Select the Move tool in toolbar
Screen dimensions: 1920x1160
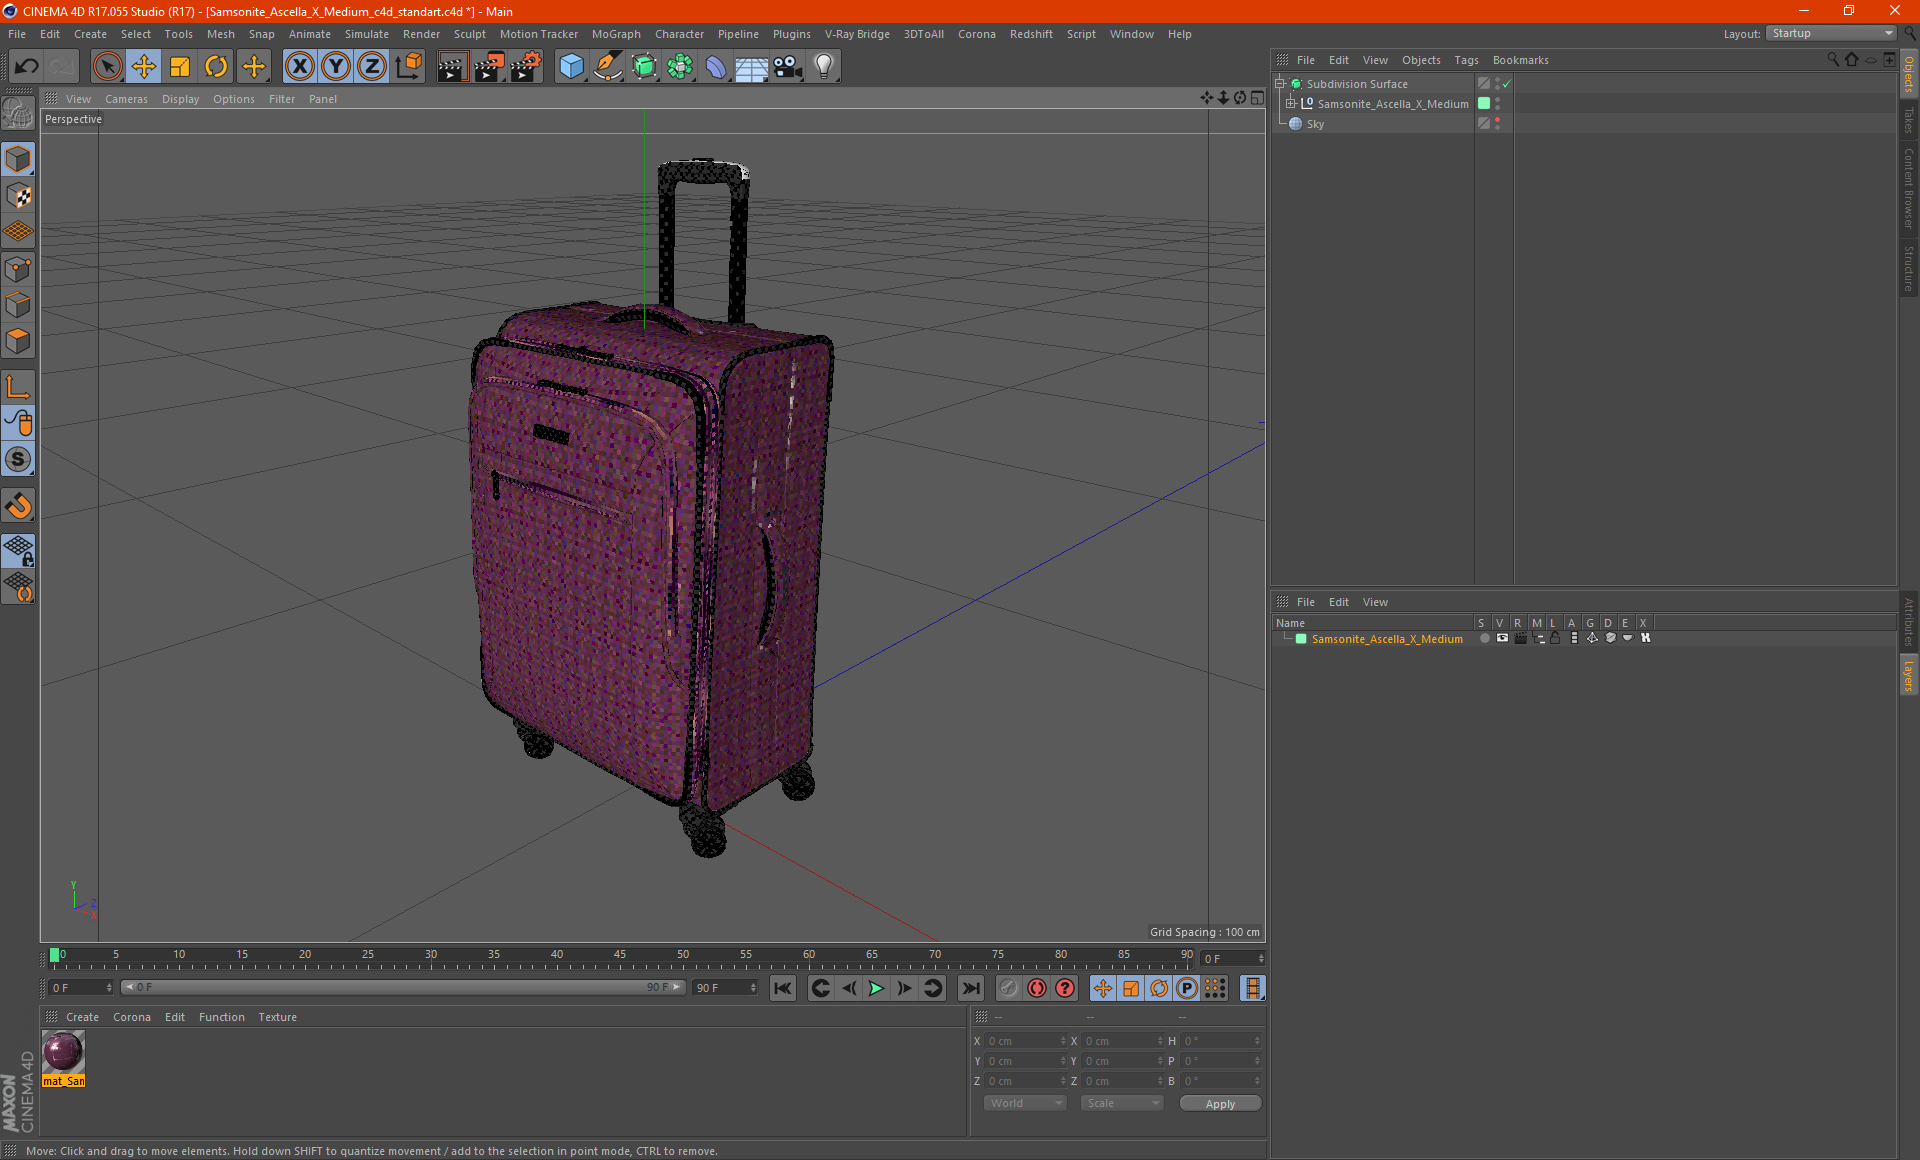pyautogui.click(x=144, y=67)
